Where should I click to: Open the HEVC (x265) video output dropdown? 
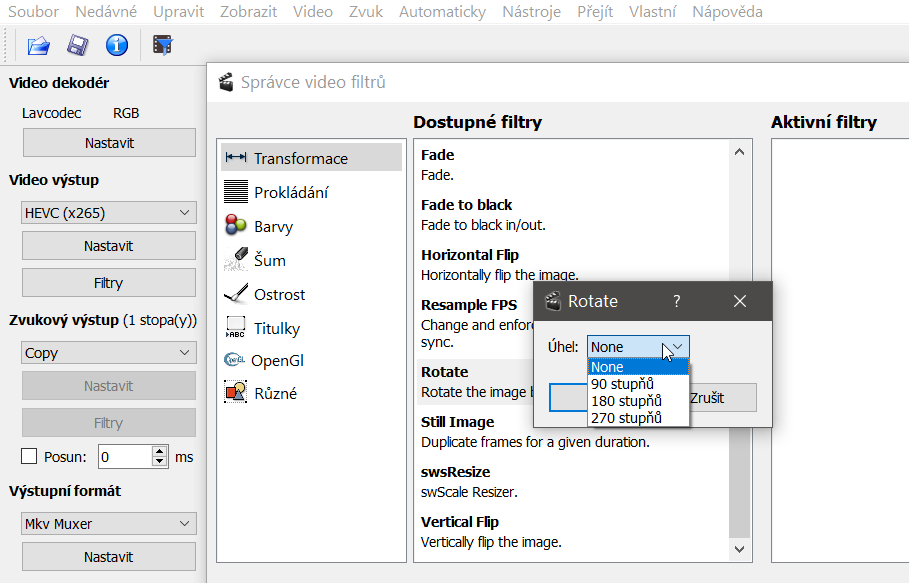click(x=109, y=213)
